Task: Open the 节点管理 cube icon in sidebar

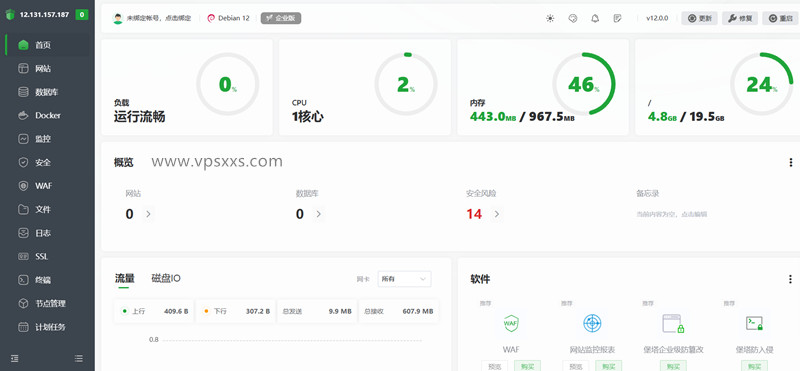Action: coord(23,303)
